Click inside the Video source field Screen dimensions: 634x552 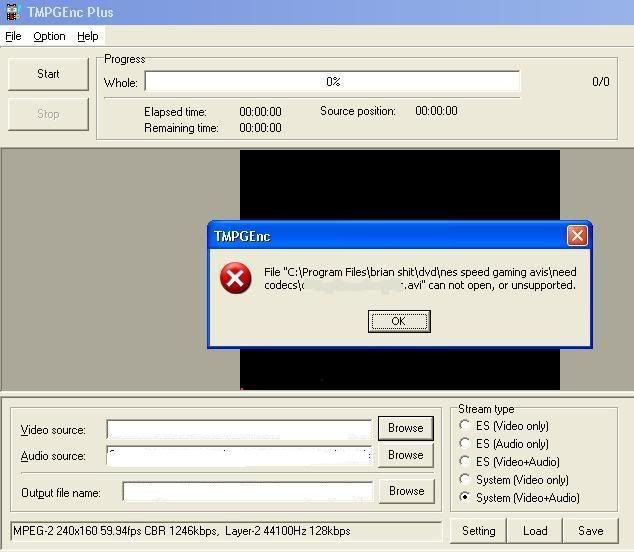point(239,429)
